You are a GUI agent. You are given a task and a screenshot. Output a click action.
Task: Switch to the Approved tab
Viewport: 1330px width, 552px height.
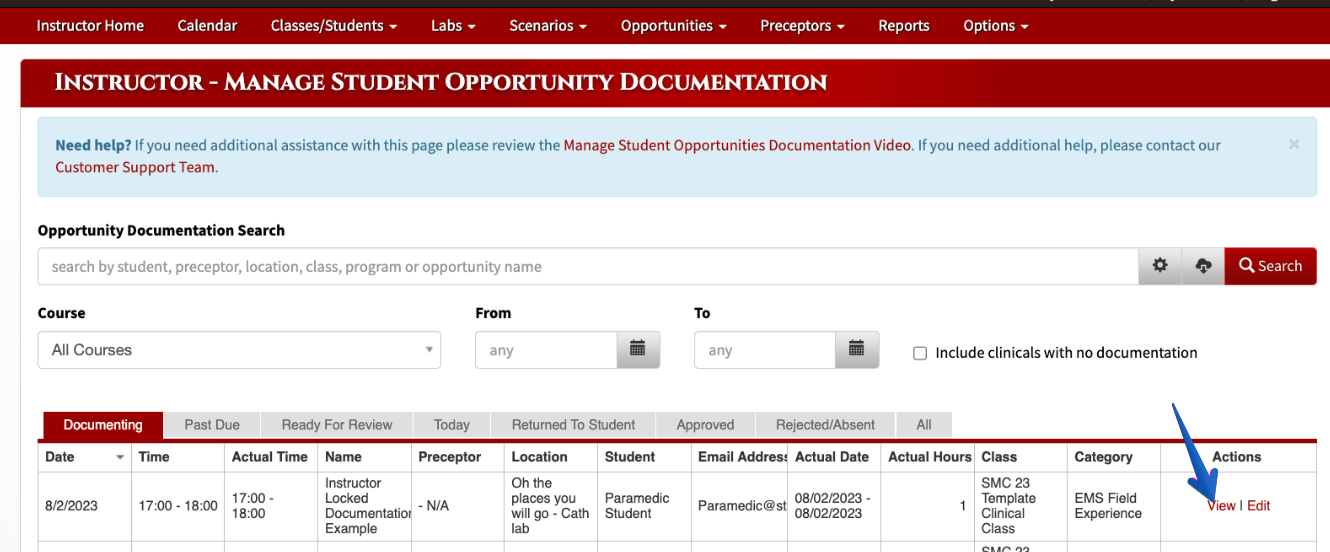[x=705, y=425]
